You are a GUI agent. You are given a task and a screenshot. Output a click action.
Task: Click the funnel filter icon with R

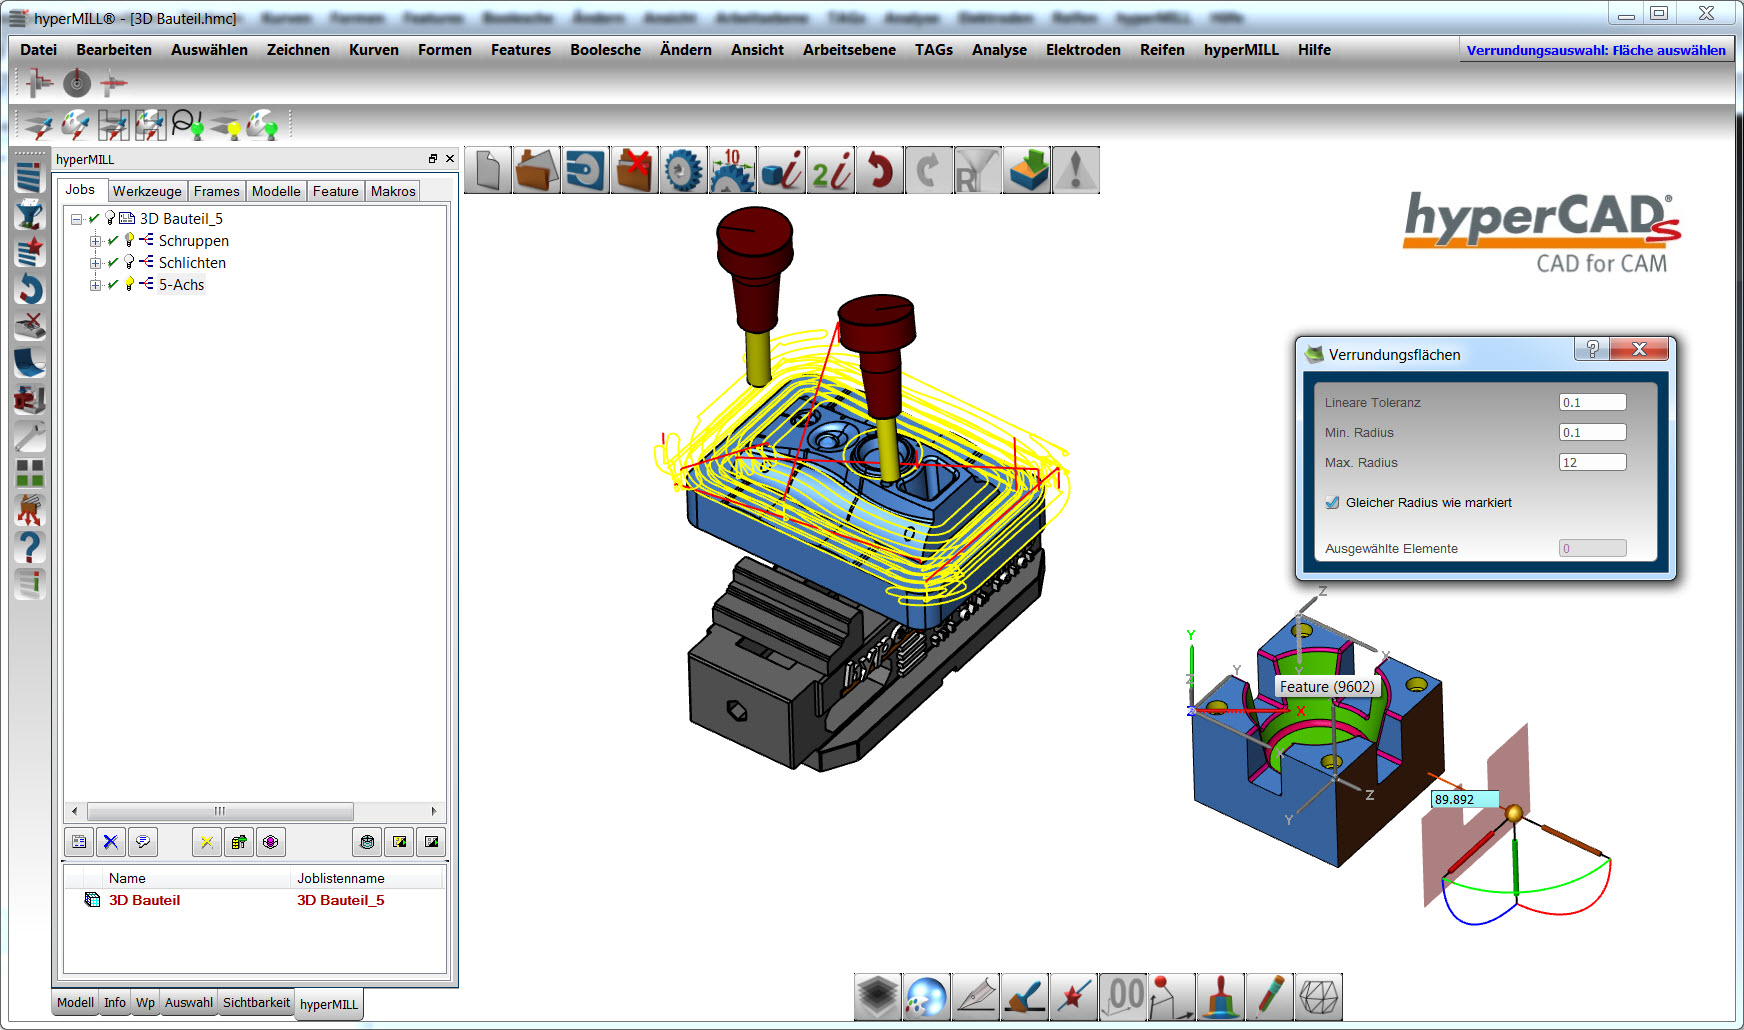pos(978,170)
